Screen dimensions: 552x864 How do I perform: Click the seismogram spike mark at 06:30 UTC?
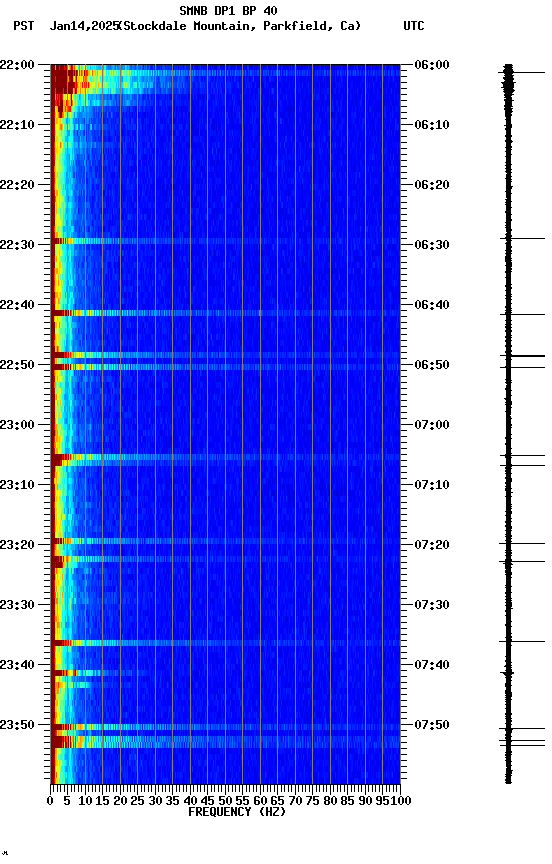coord(522,239)
